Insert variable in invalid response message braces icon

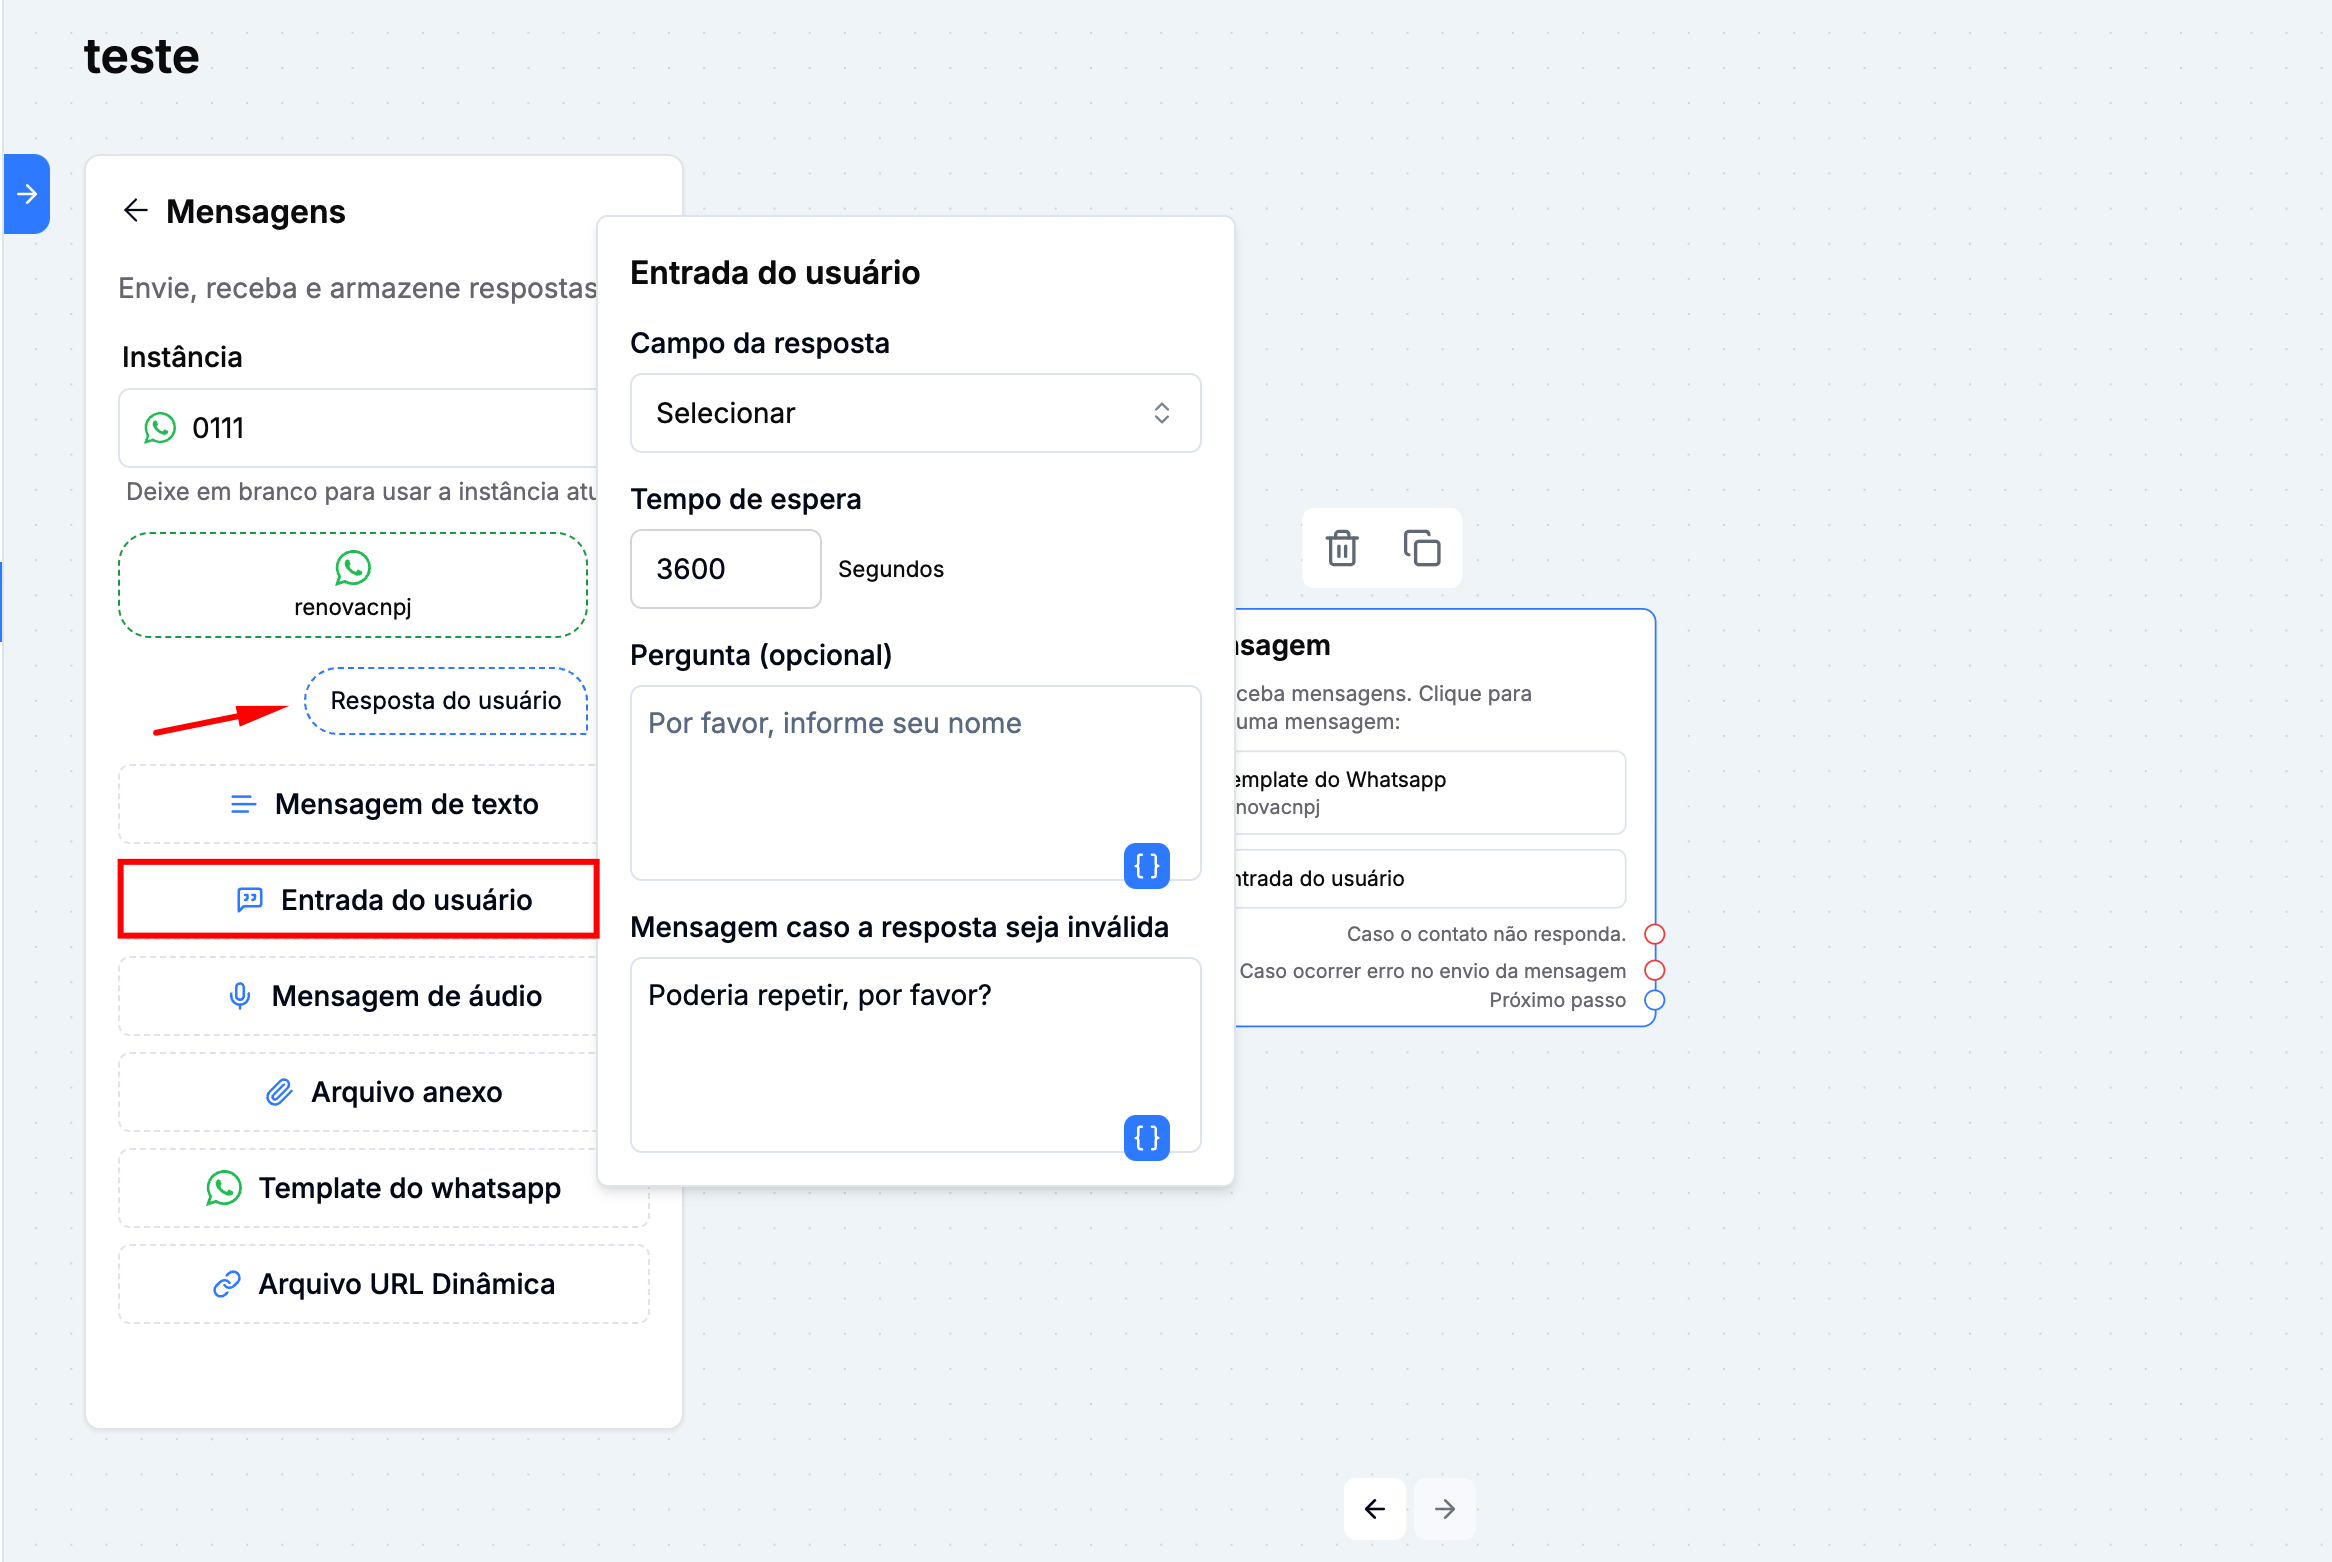[1146, 1137]
